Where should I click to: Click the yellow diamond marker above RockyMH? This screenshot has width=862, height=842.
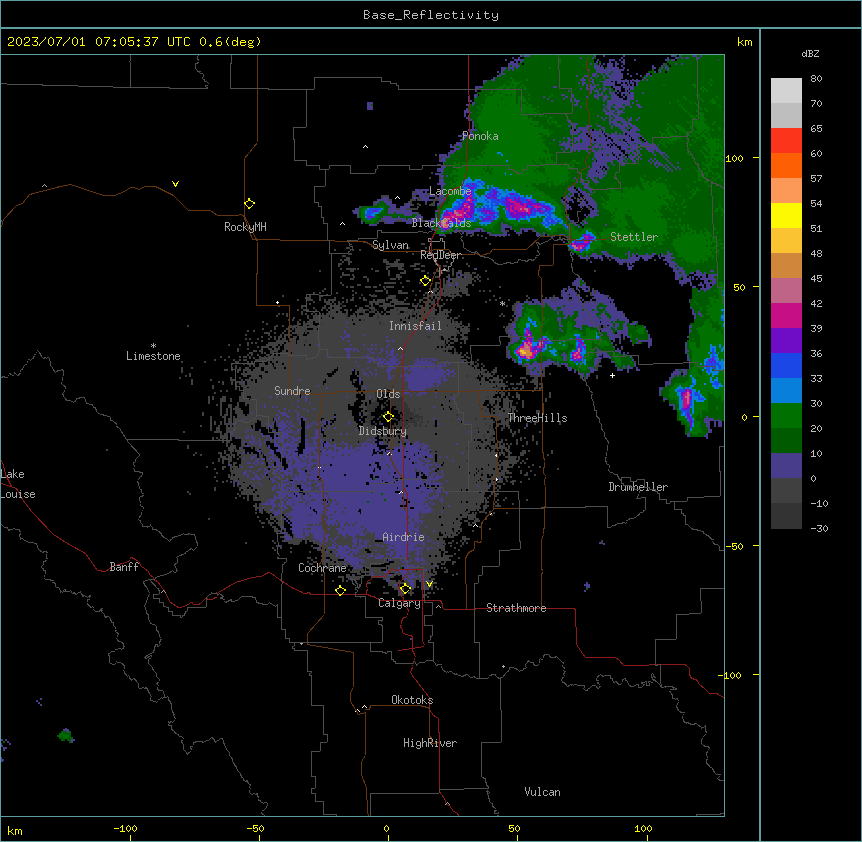tap(249, 204)
